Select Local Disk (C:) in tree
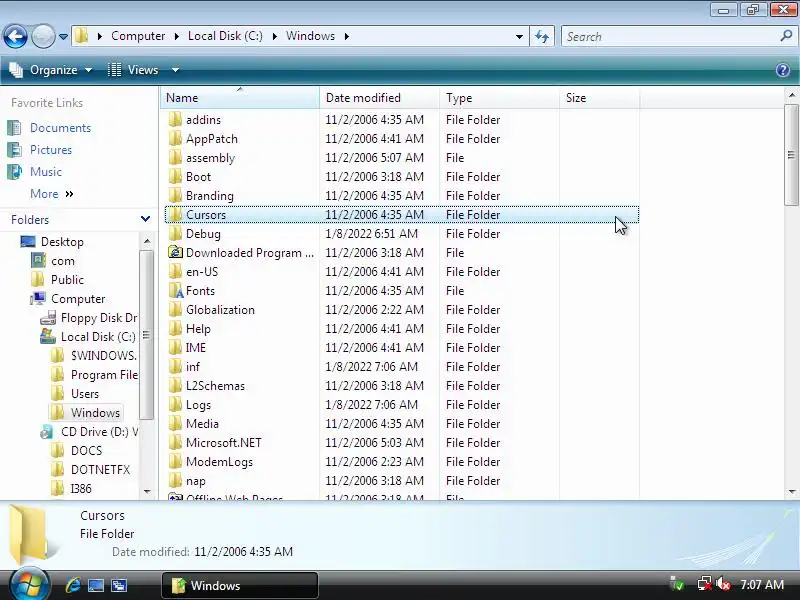The height and width of the screenshot is (600, 800). click(x=98, y=337)
